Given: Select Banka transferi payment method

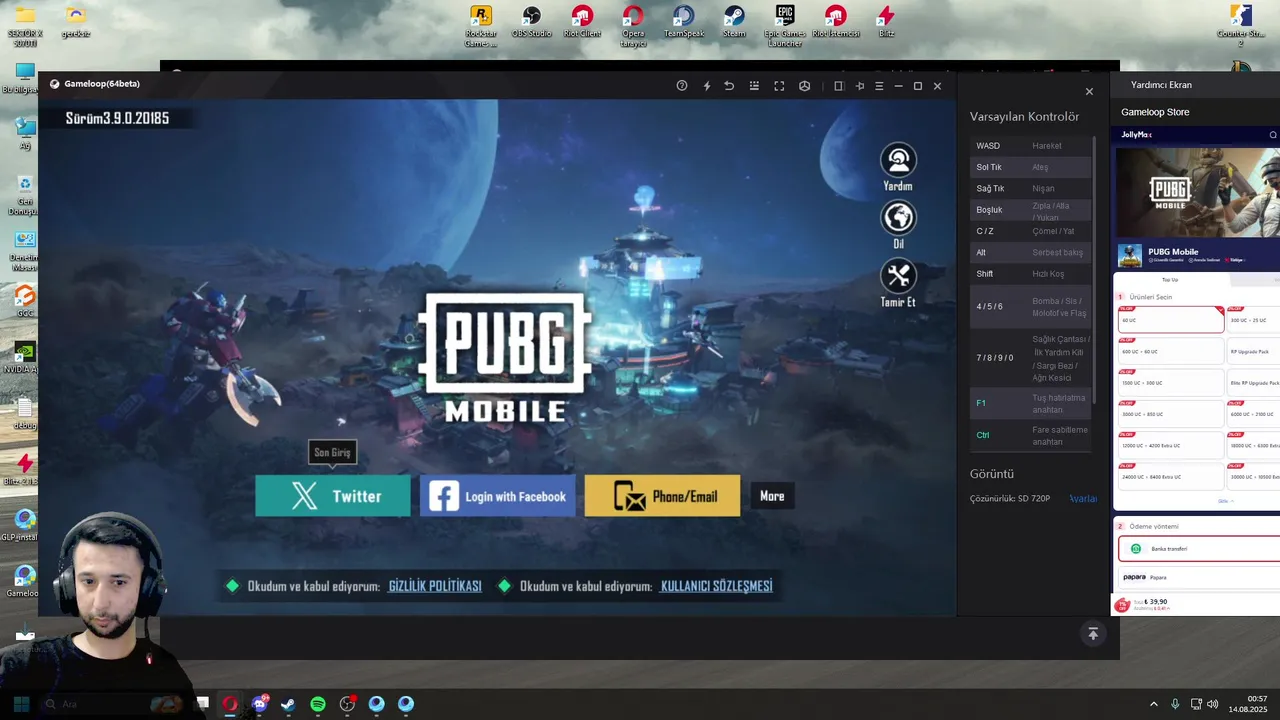Looking at the screenshot, I should point(1199,548).
